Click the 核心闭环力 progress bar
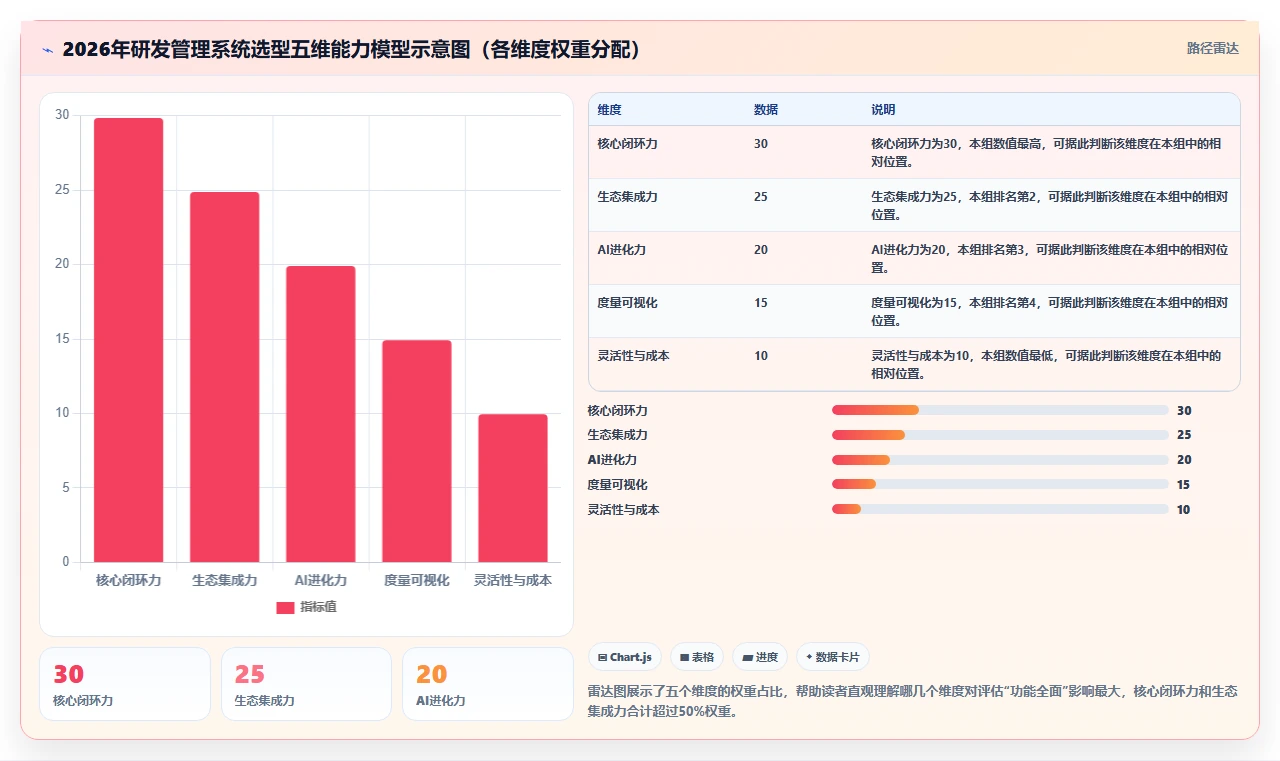1280x761 pixels. point(1000,410)
